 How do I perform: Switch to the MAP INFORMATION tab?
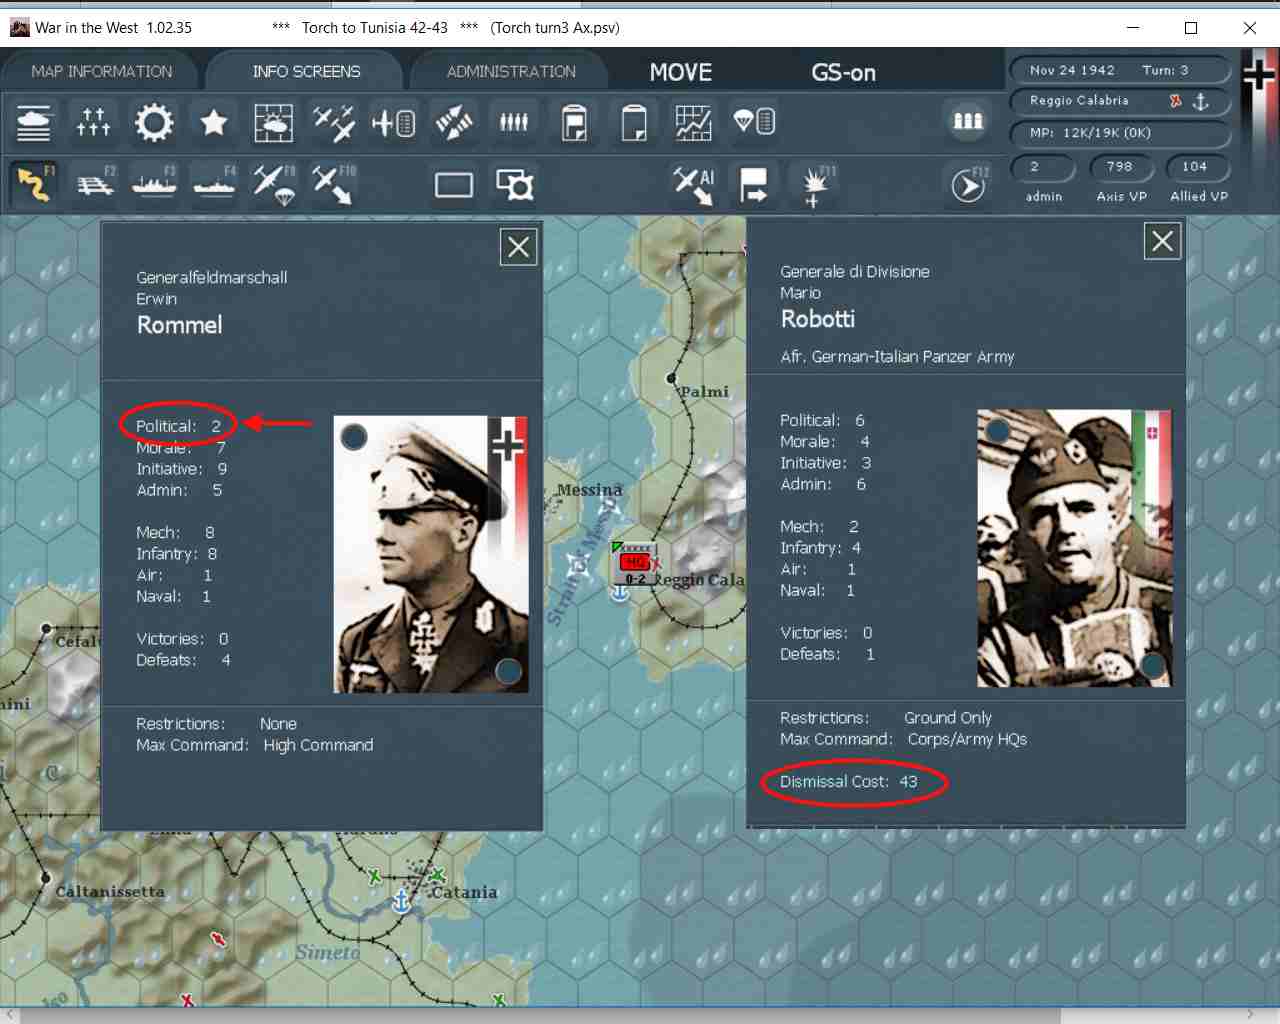coord(102,72)
